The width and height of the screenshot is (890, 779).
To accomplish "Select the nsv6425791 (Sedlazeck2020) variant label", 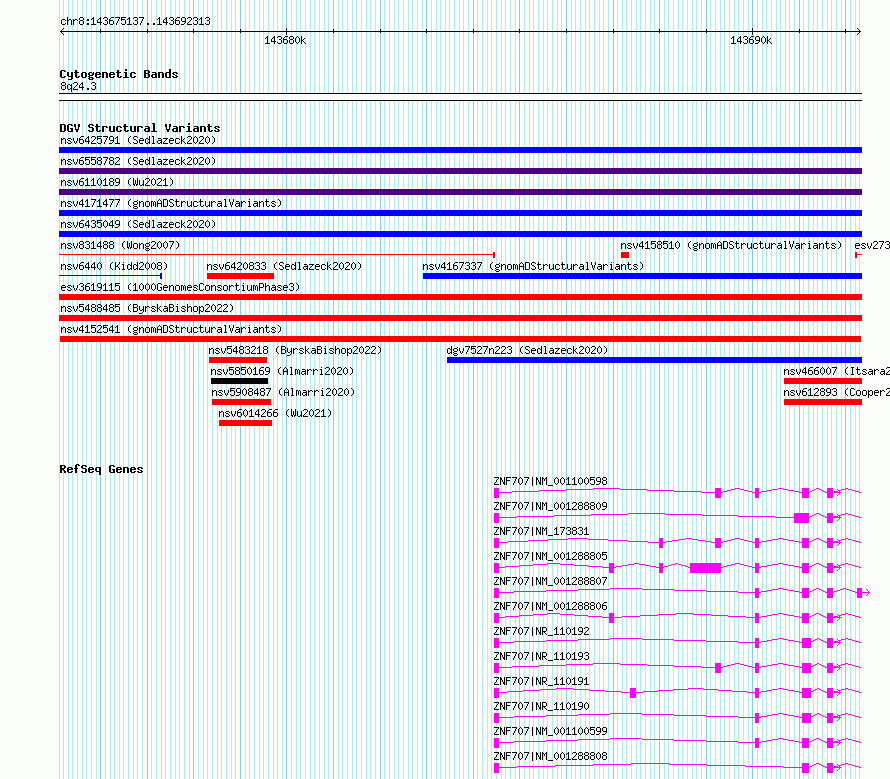I will tap(138, 140).
